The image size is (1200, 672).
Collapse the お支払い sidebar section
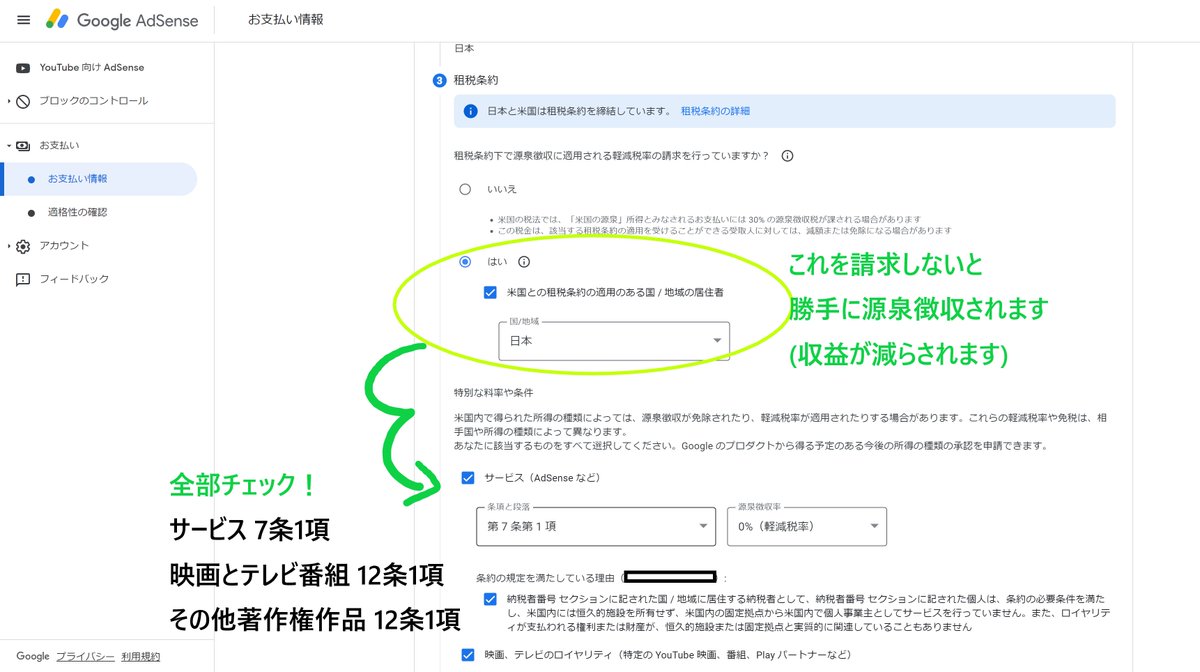(x=9, y=145)
